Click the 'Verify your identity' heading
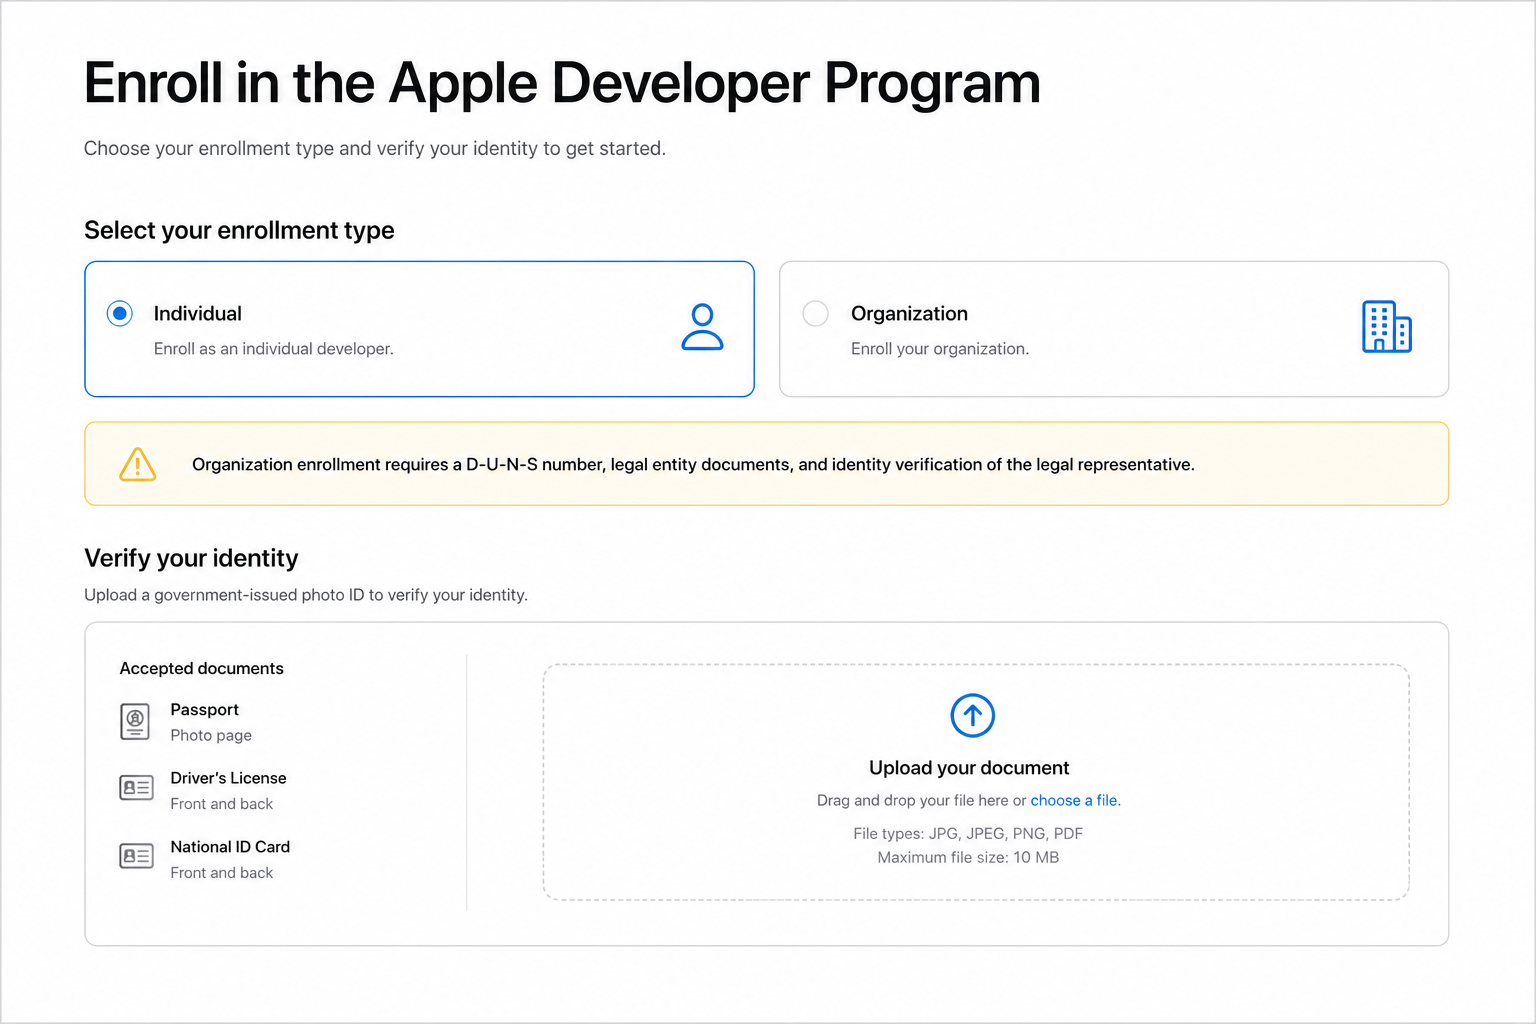The image size is (1536, 1024). (191, 558)
